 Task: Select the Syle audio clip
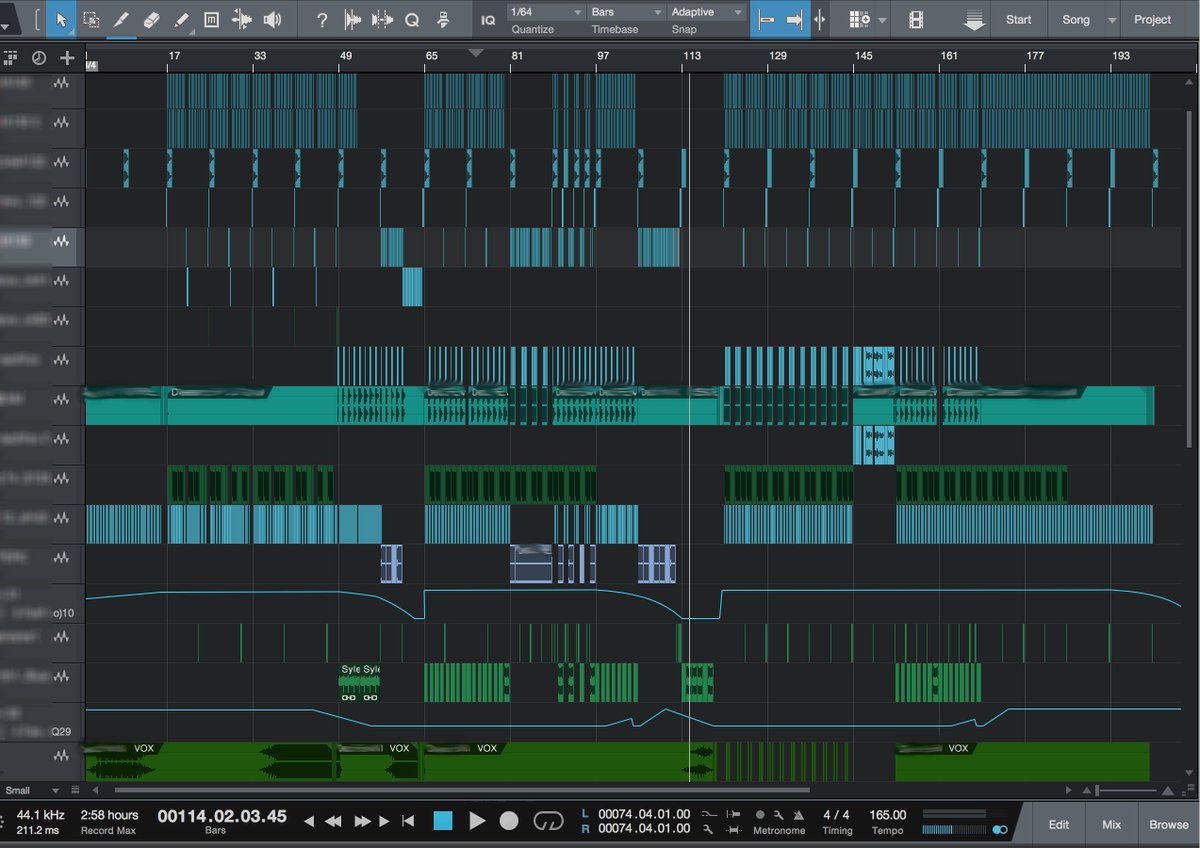[360, 683]
